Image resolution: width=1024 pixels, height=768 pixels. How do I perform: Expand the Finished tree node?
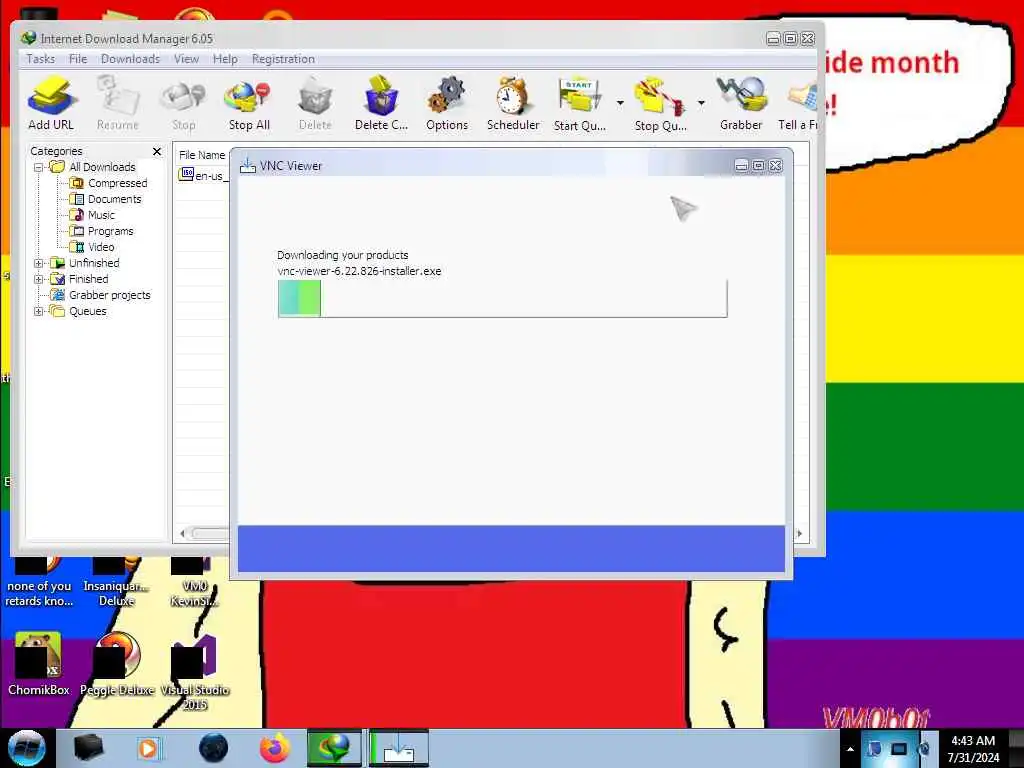tap(39, 279)
